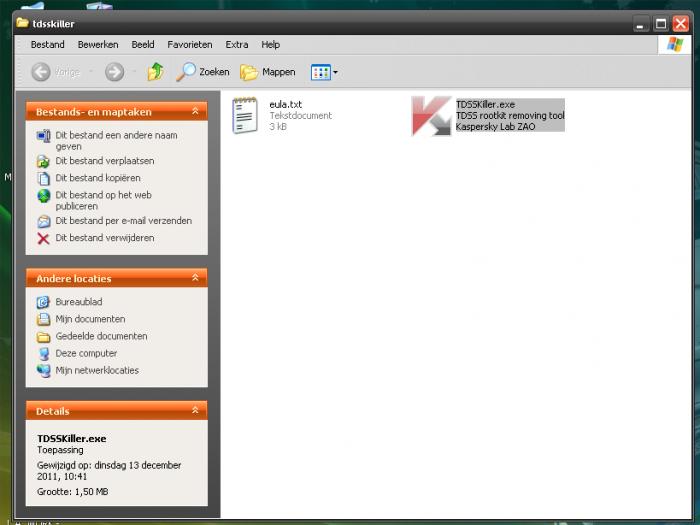Click 'Dit bestand kopiëren' link
Screen dimensions: 700x525
coord(98,178)
